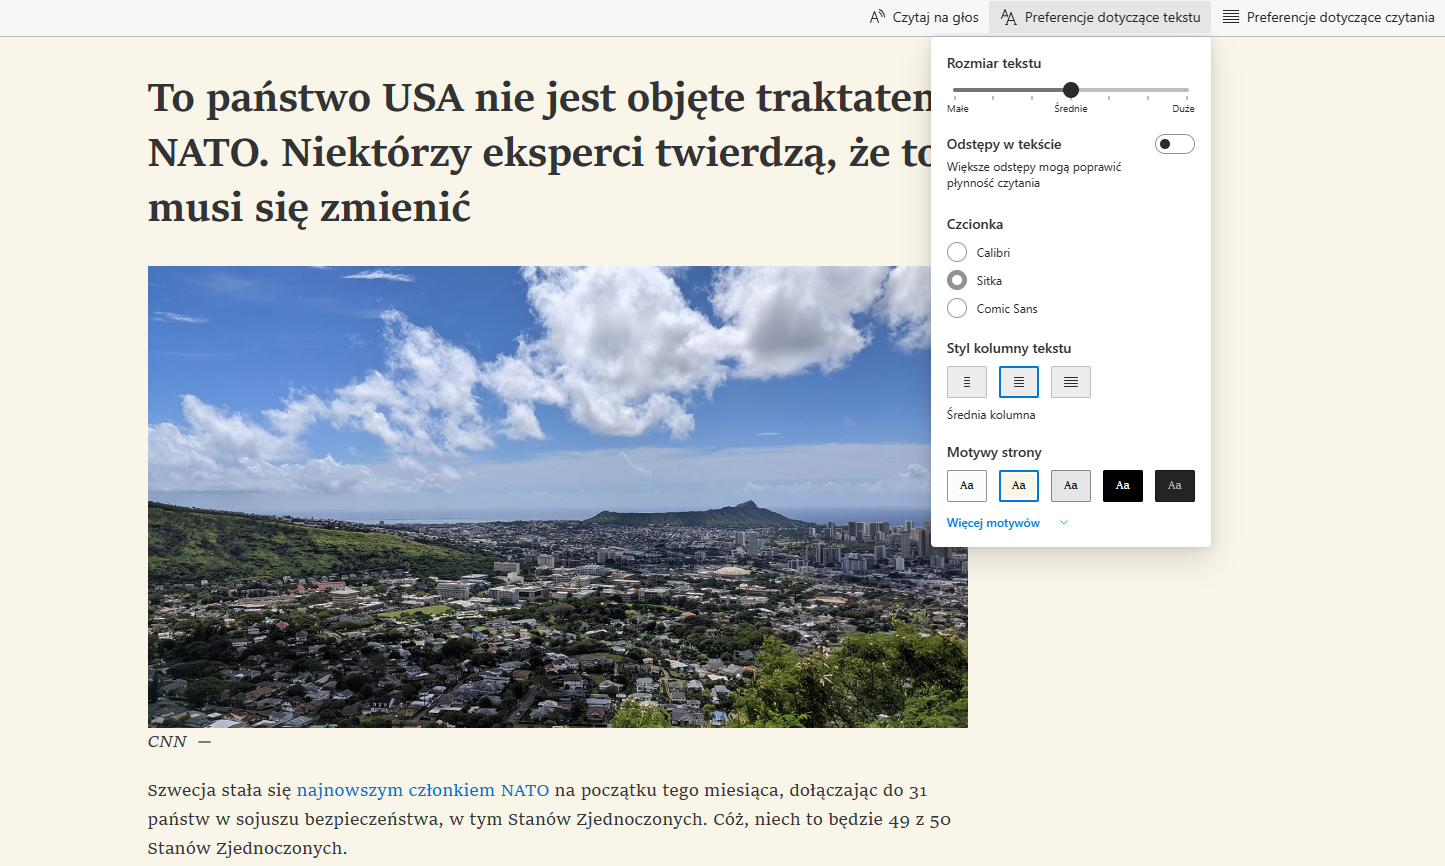Select the narrow column style icon
Image resolution: width=1445 pixels, height=866 pixels.
967,382
